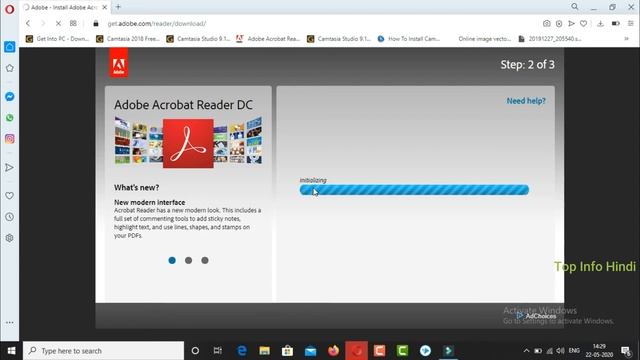Open Microsoft Store from taskbar

tap(287, 351)
